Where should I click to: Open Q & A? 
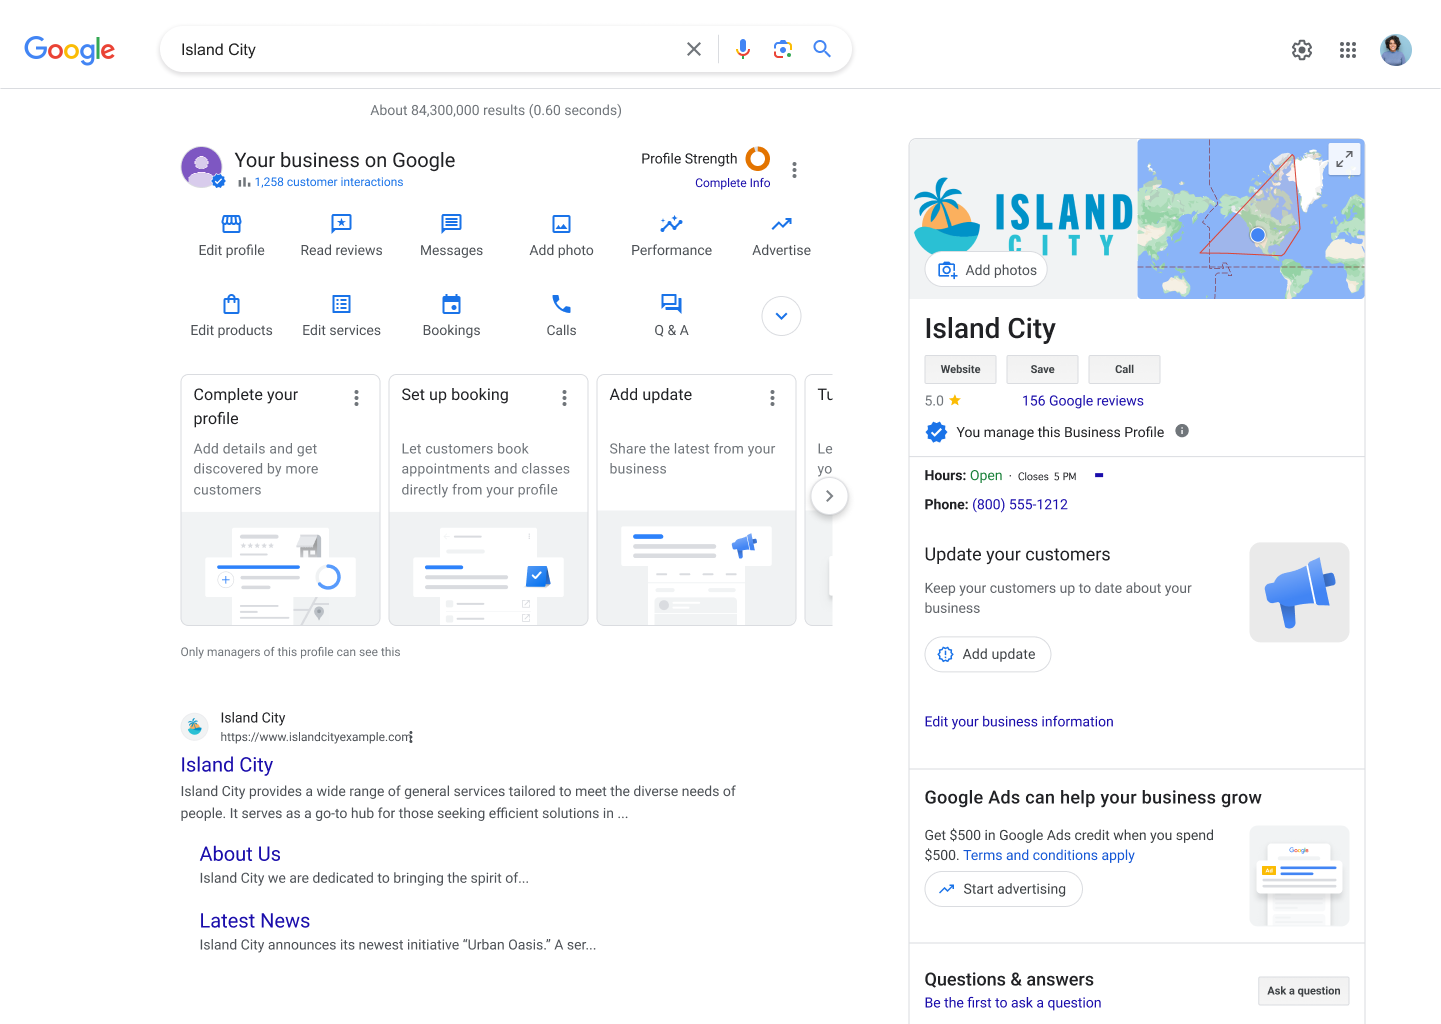(671, 316)
